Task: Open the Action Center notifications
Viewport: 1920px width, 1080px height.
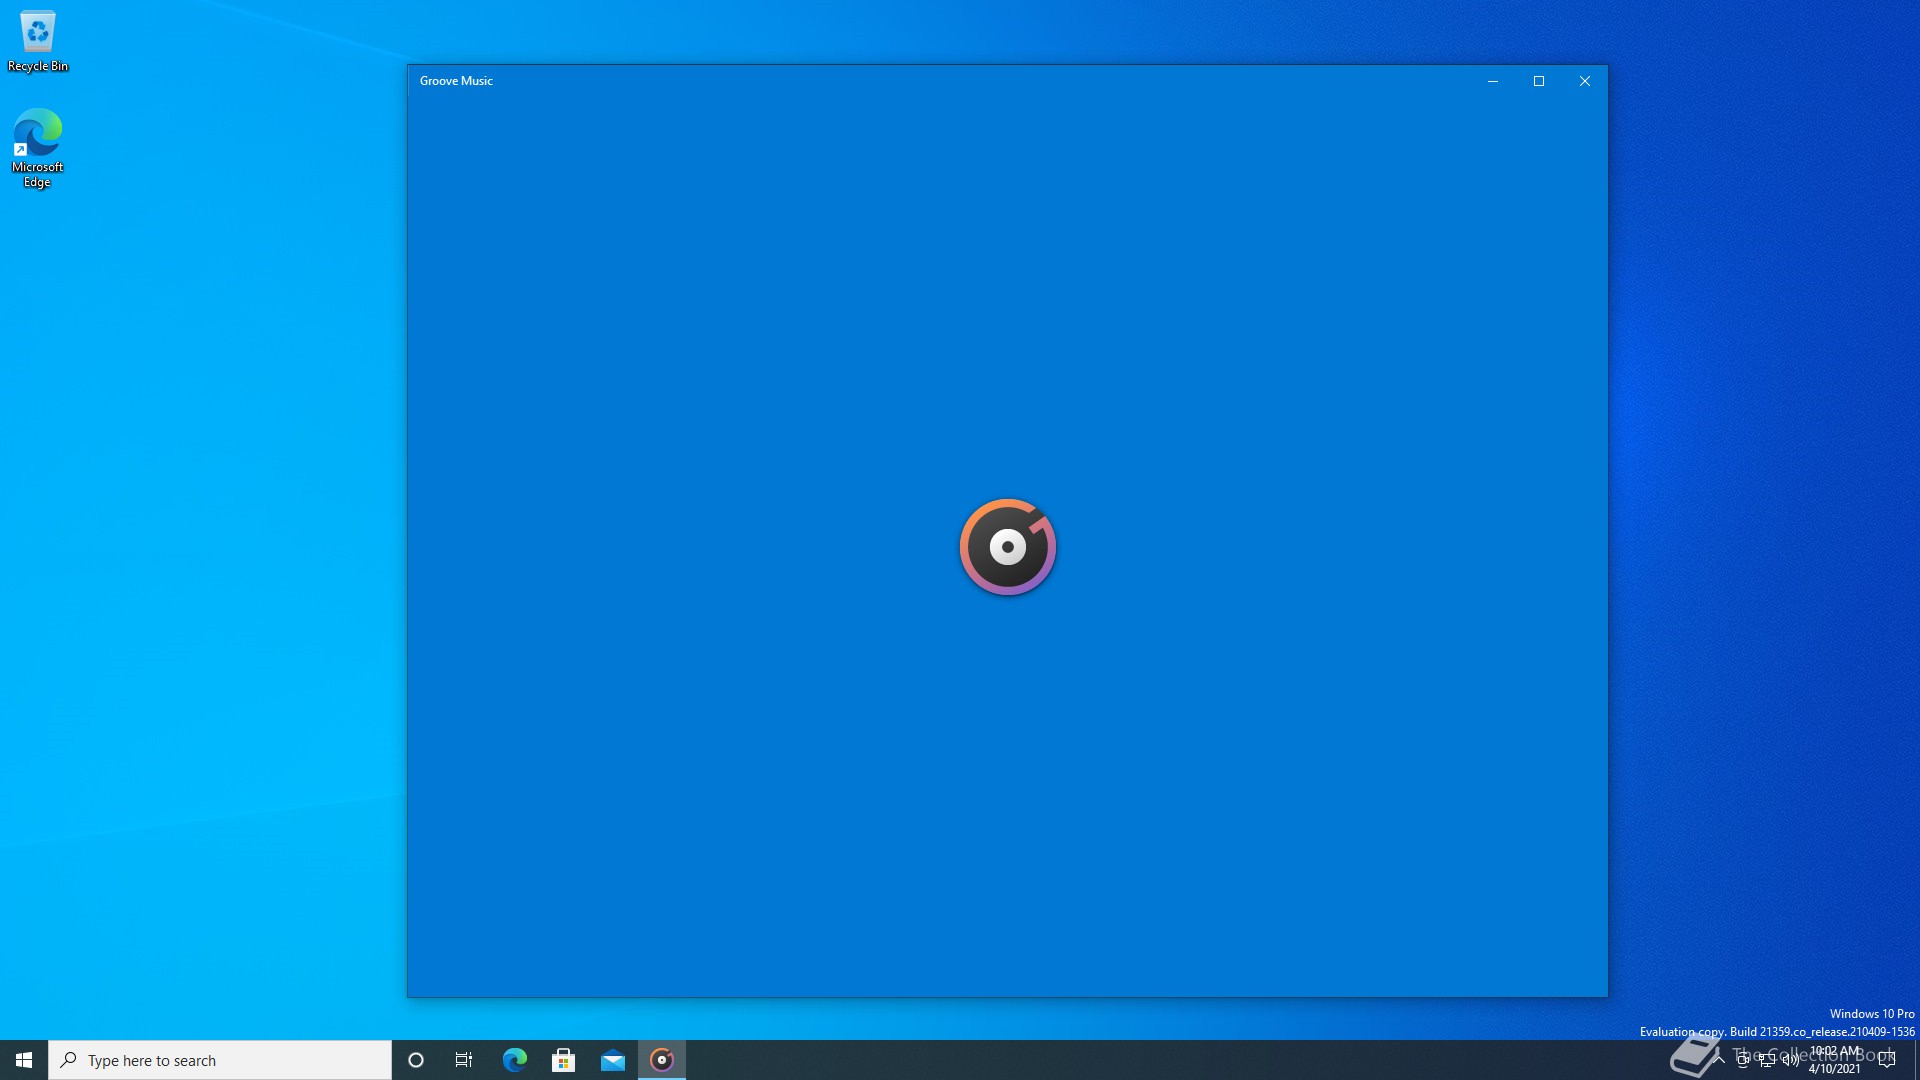Action: pos(1887,1060)
